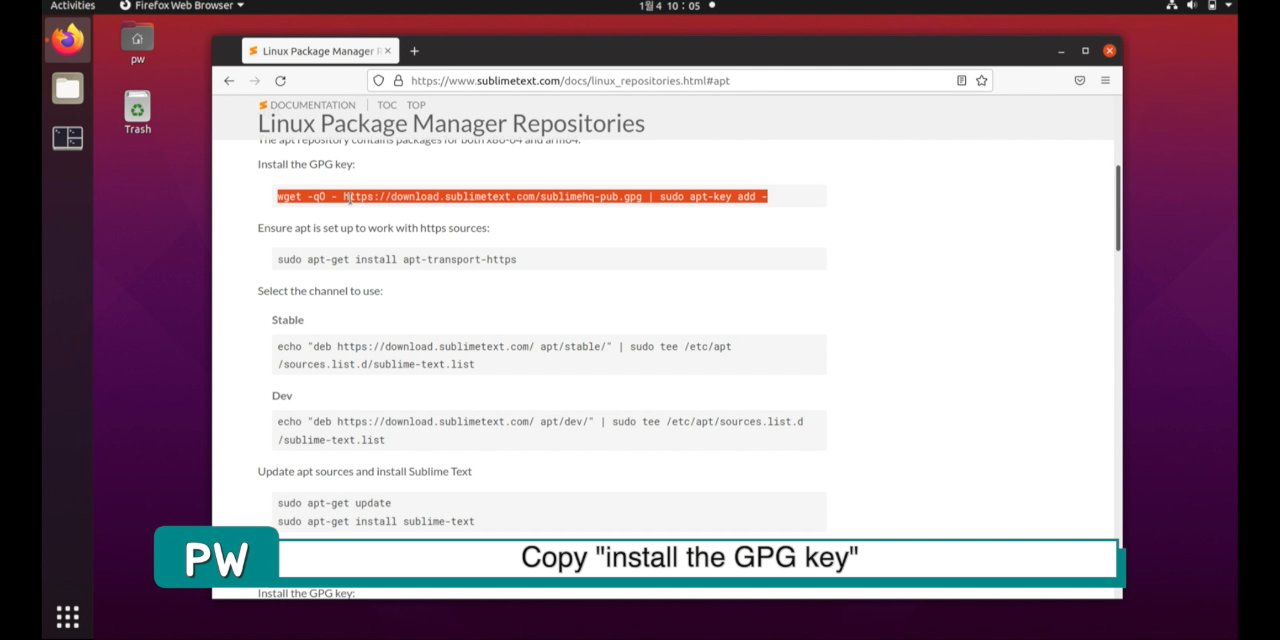Click 'Ensure apt is set up' sentence

coord(373,228)
